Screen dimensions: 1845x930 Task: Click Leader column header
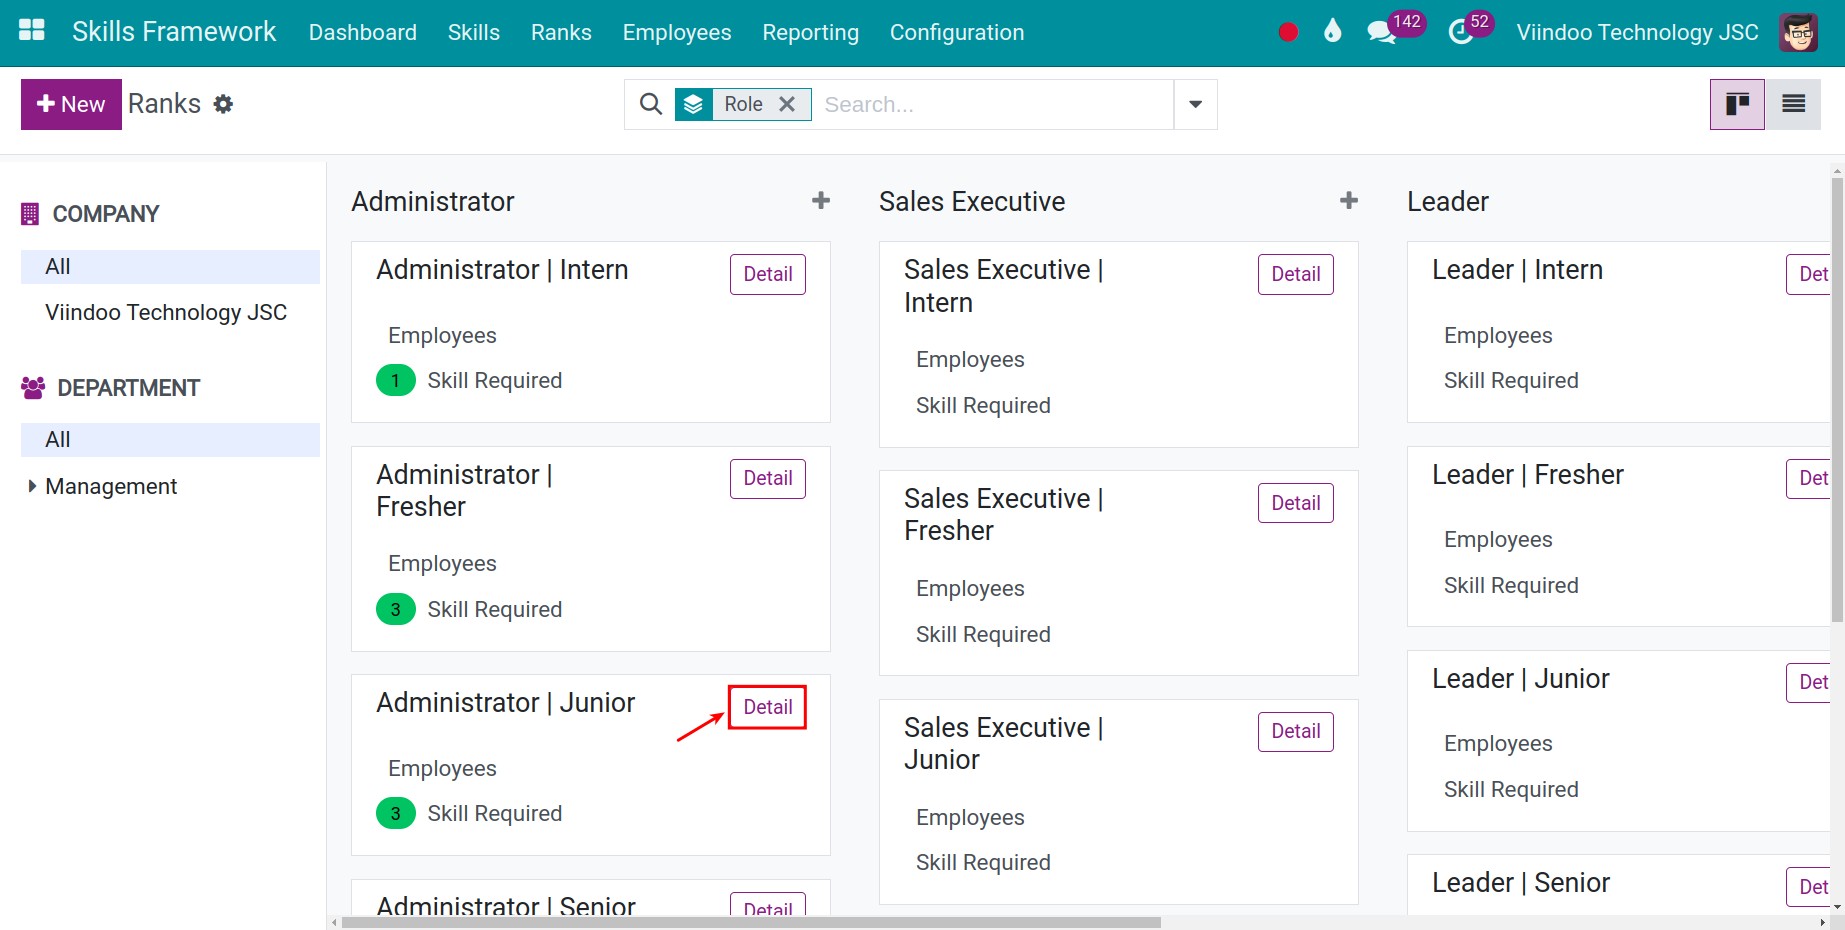coord(1448,201)
